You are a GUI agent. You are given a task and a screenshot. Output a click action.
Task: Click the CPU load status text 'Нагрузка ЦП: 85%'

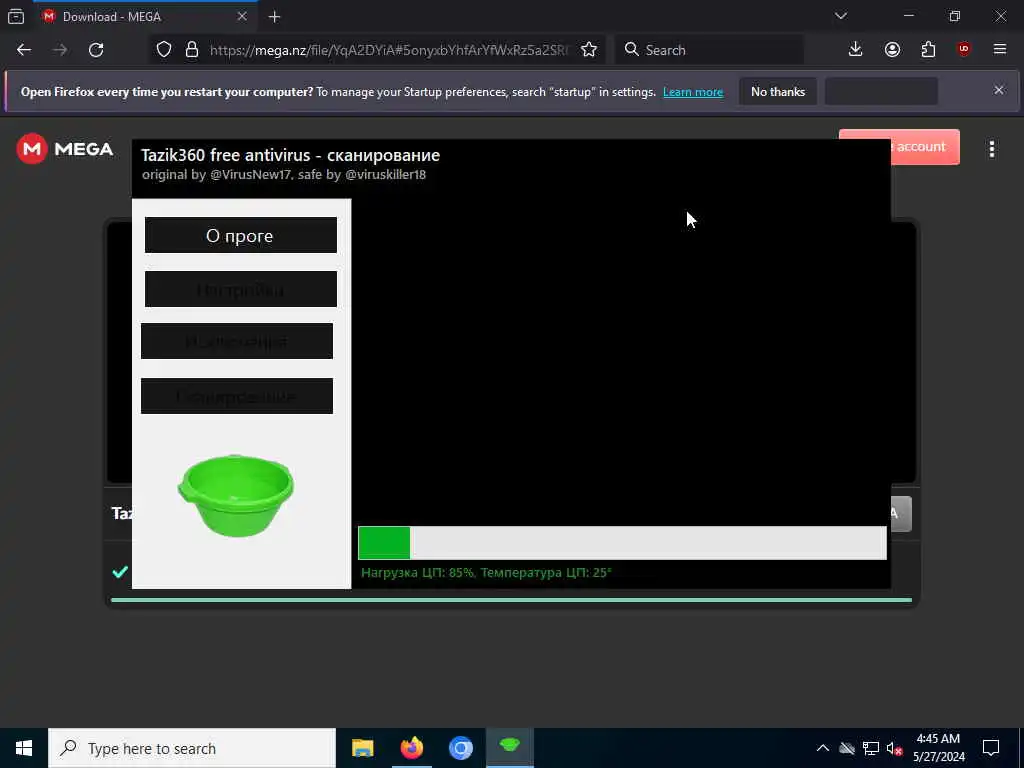pyautogui.click(x=417, y=573)
